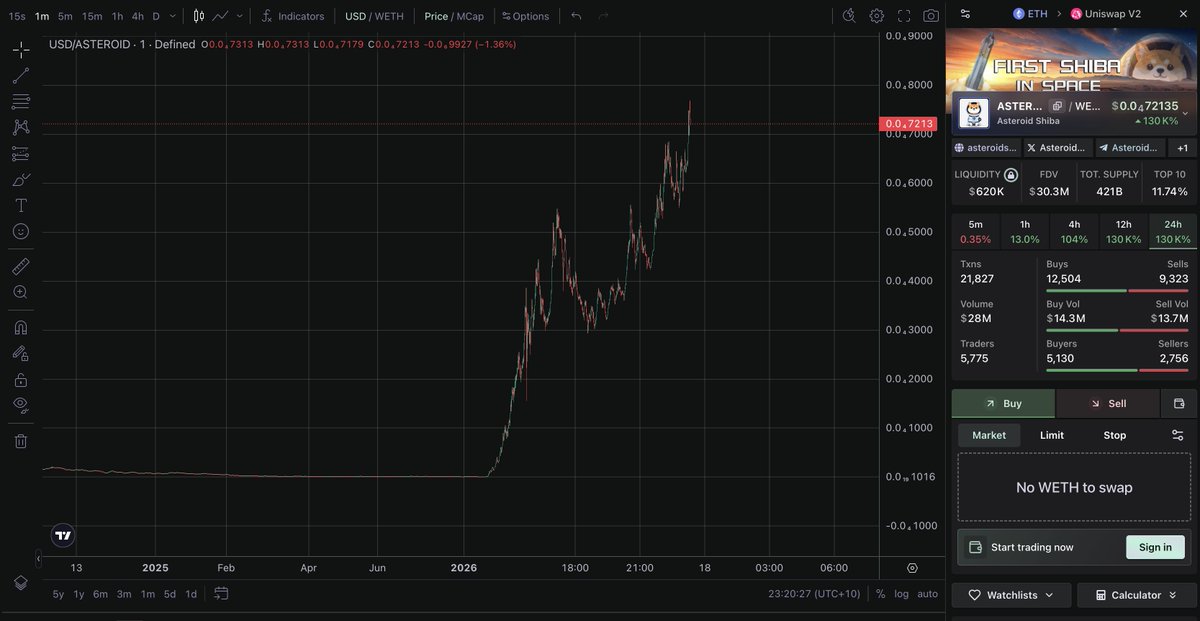Select the text annotation tool
The height and width of the screenshot is (621, 1200).
pyautogui.click(x=21, y=205)
